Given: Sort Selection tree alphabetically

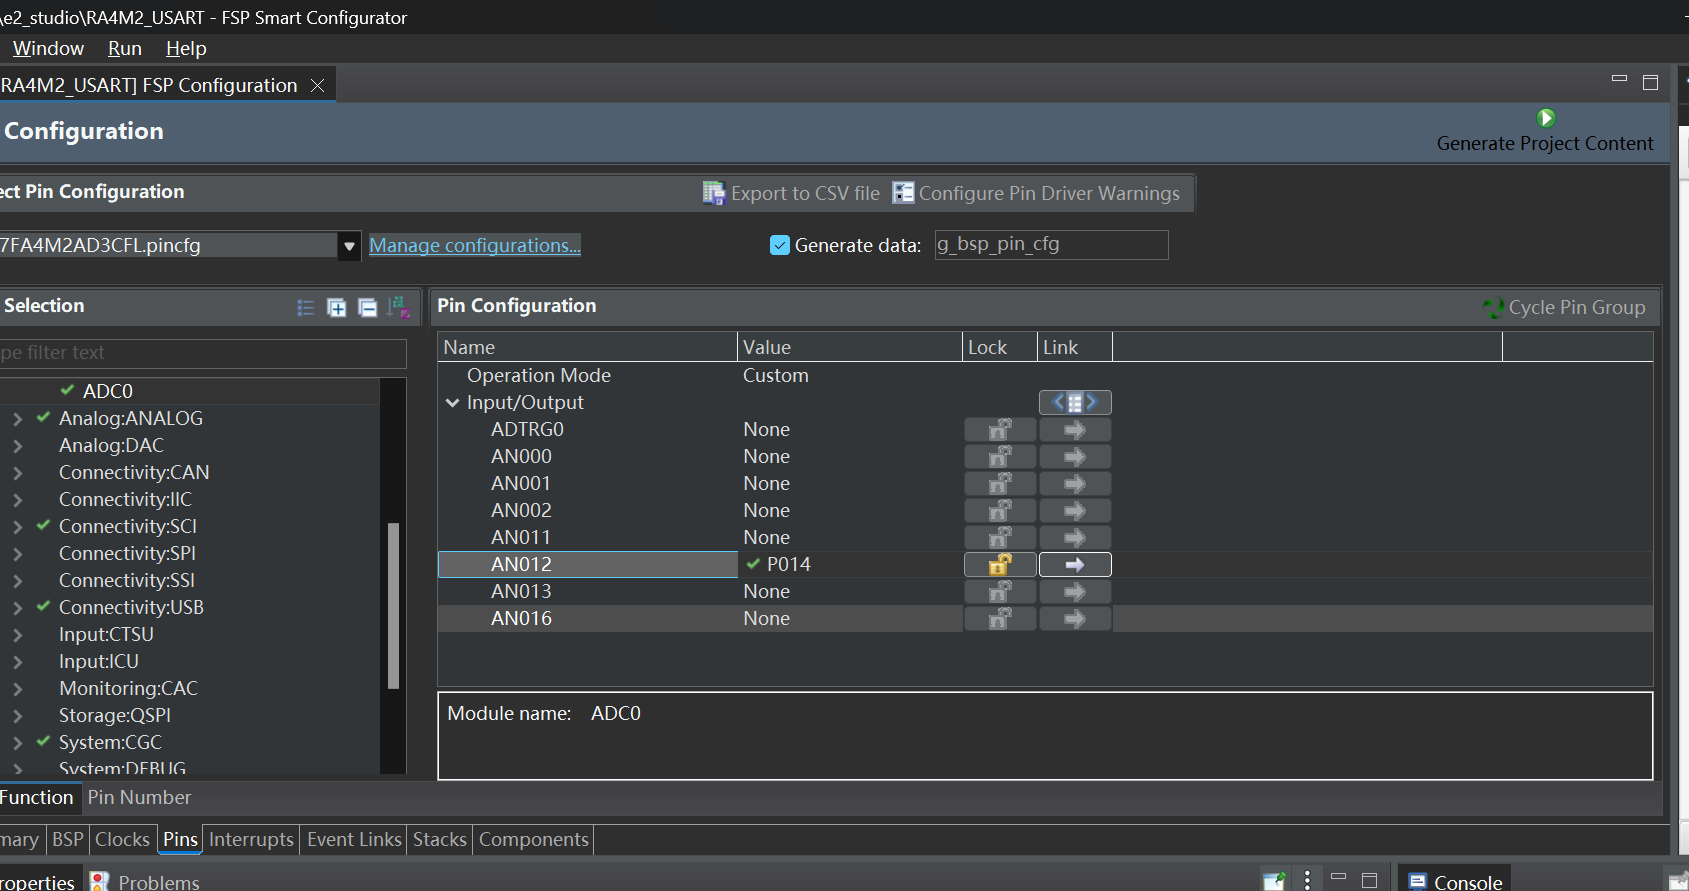Looking at the screenshot, I should (x=399, y=307).
